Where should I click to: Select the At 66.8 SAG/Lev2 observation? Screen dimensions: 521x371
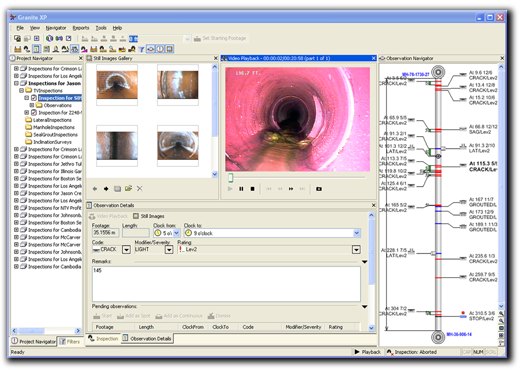click(x=483, y=129)
